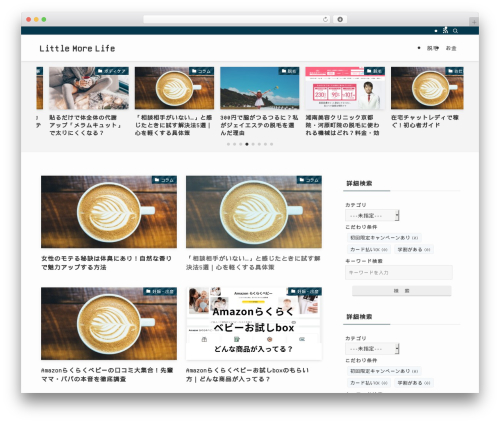The width and height of the screenshot is (500, 423).
Task: Open article title 'Amazonらくらくベビーの口コミ大集合'
Action: point(107,375)
